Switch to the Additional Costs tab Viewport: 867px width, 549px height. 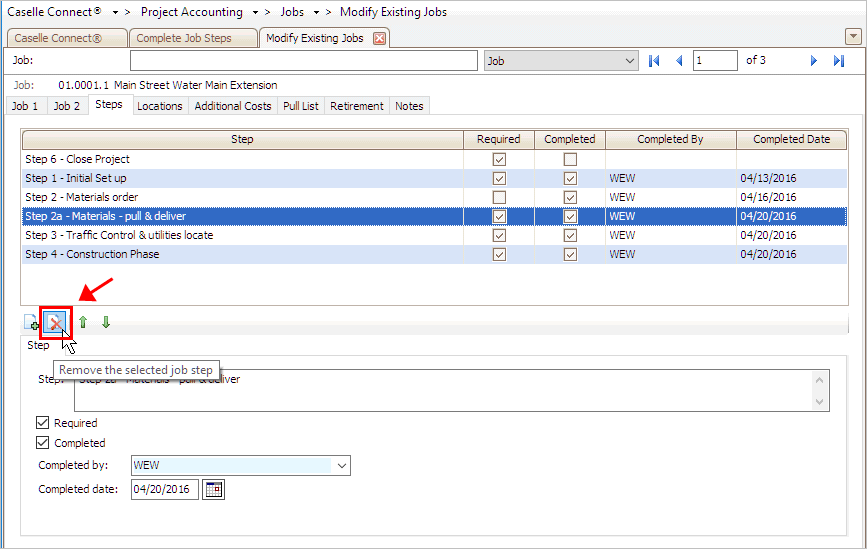pyautogui.click(x=233, y=106)
